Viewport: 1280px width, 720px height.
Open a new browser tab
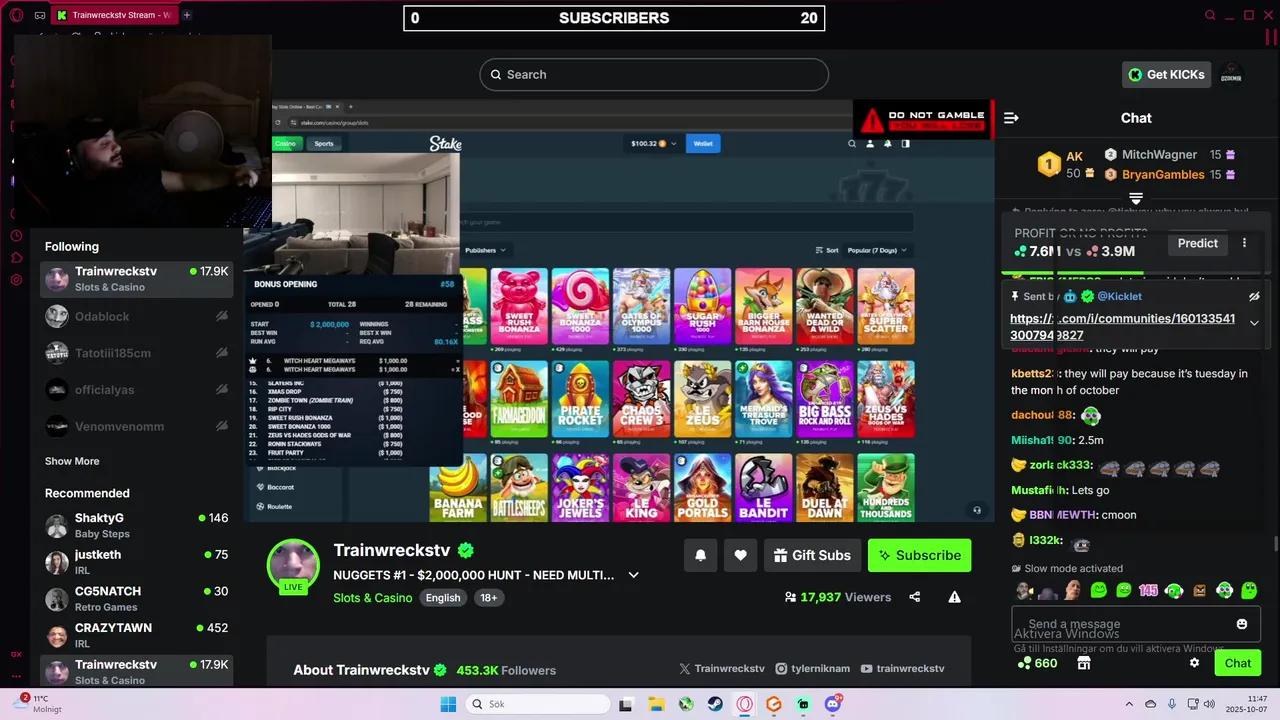point(187,15)
